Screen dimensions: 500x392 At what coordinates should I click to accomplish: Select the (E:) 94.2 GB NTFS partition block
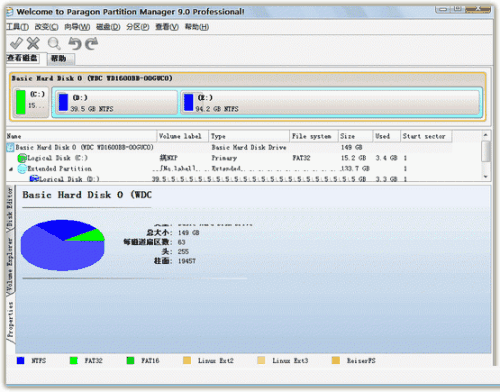point(331,103)
